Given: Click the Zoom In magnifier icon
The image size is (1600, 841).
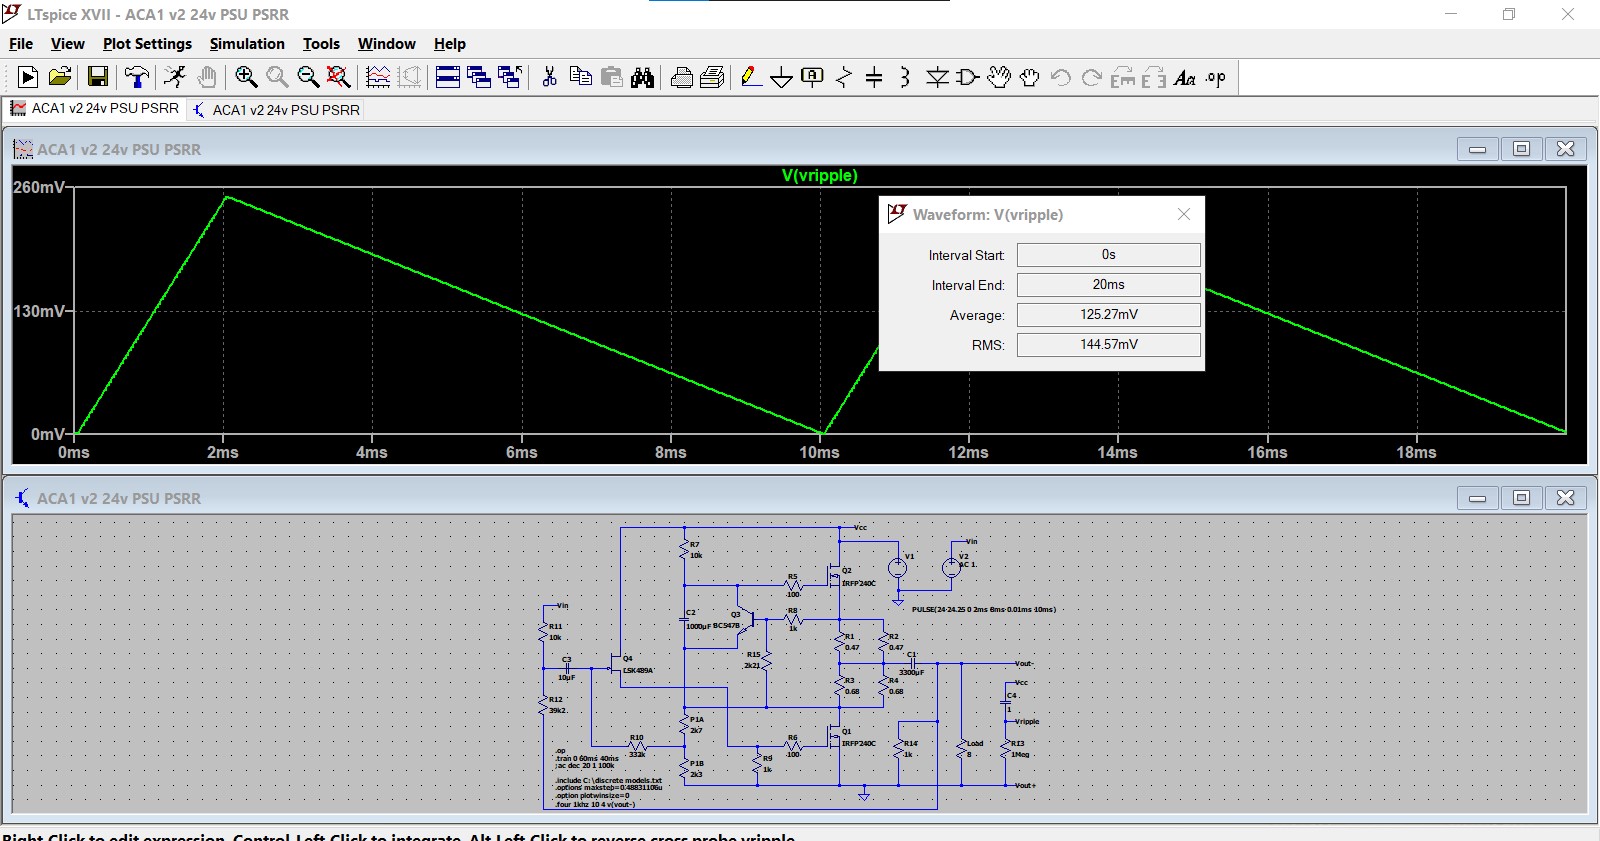Looking at the screenshot, I should tap(246, 77).
